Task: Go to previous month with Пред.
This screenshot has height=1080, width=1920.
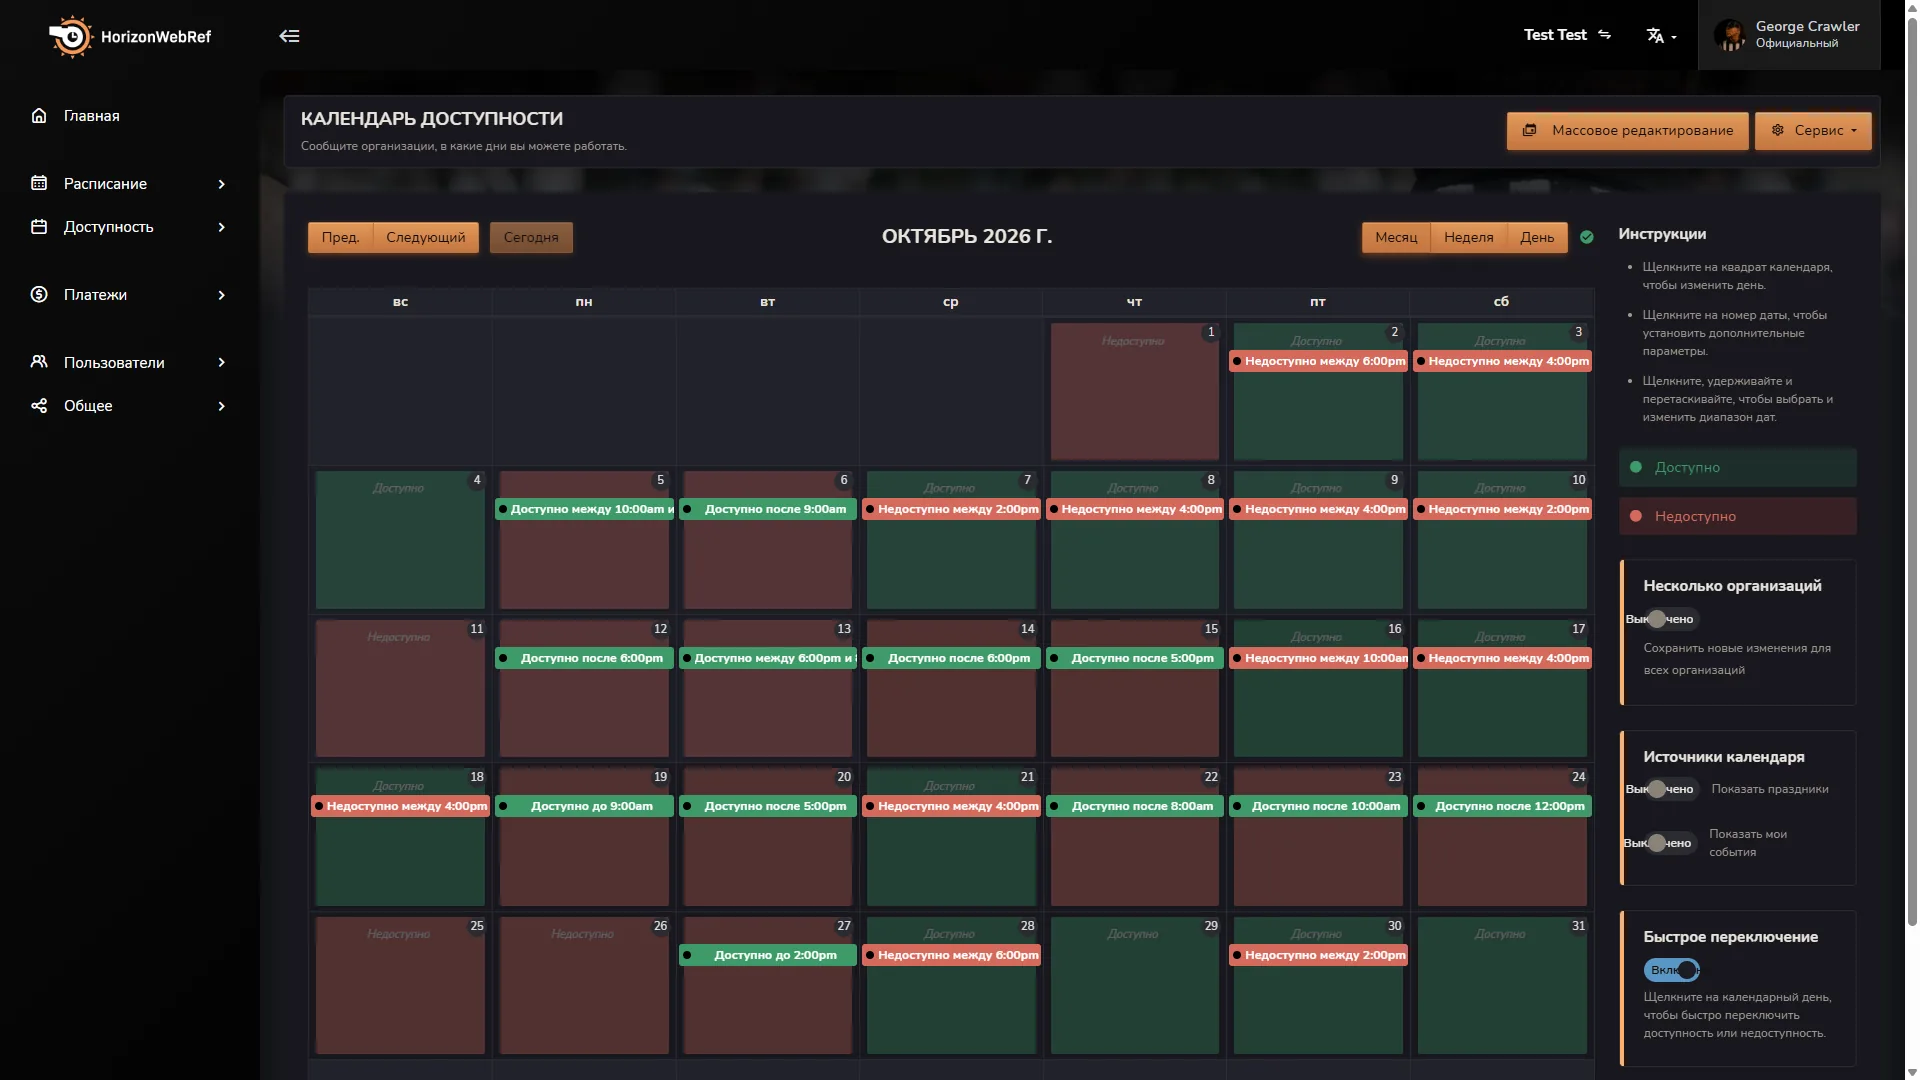Action: pyautogui.click(x=340, y=237)
